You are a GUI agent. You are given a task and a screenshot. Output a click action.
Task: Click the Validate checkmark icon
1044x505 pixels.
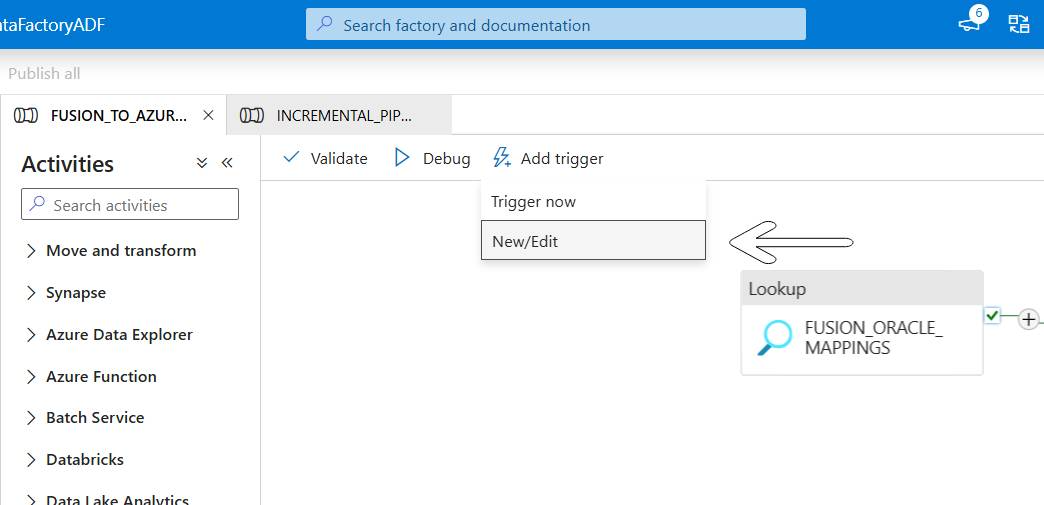tap(291, 158)
